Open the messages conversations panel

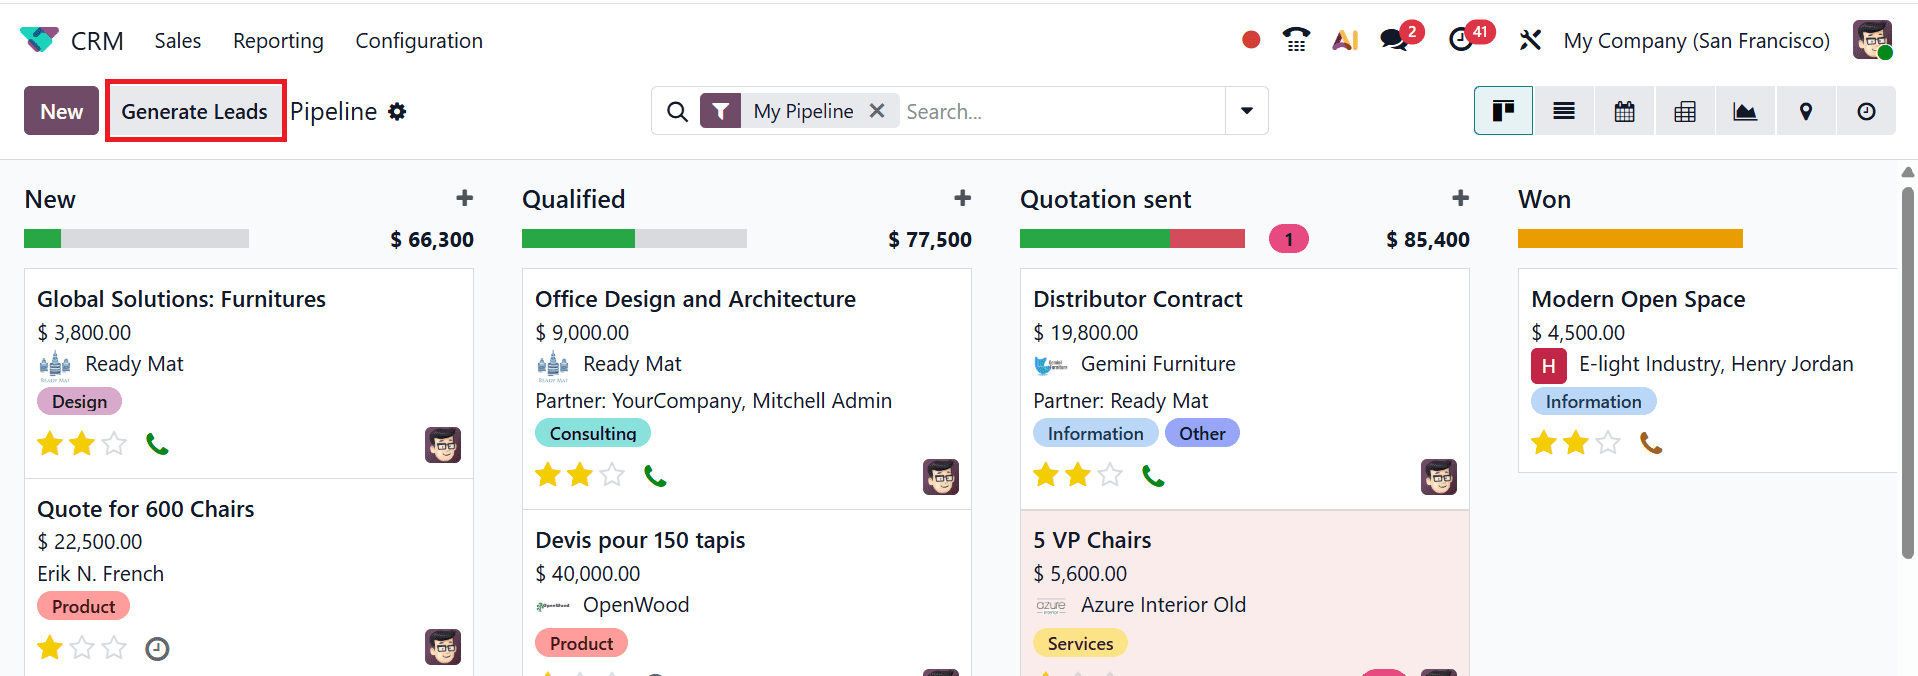[1392, 40]
